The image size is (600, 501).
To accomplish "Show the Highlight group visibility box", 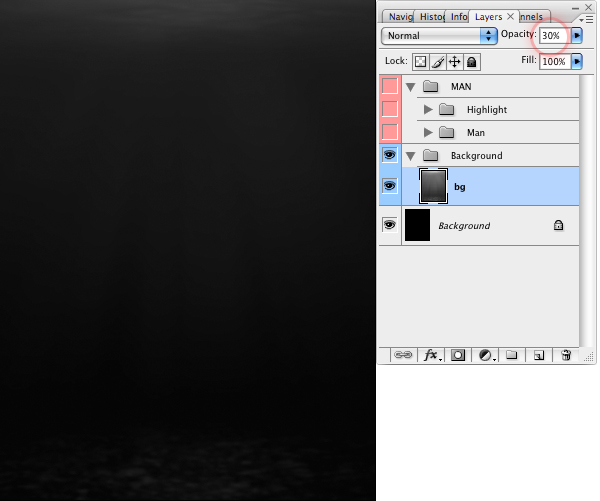I will (390, 109).
